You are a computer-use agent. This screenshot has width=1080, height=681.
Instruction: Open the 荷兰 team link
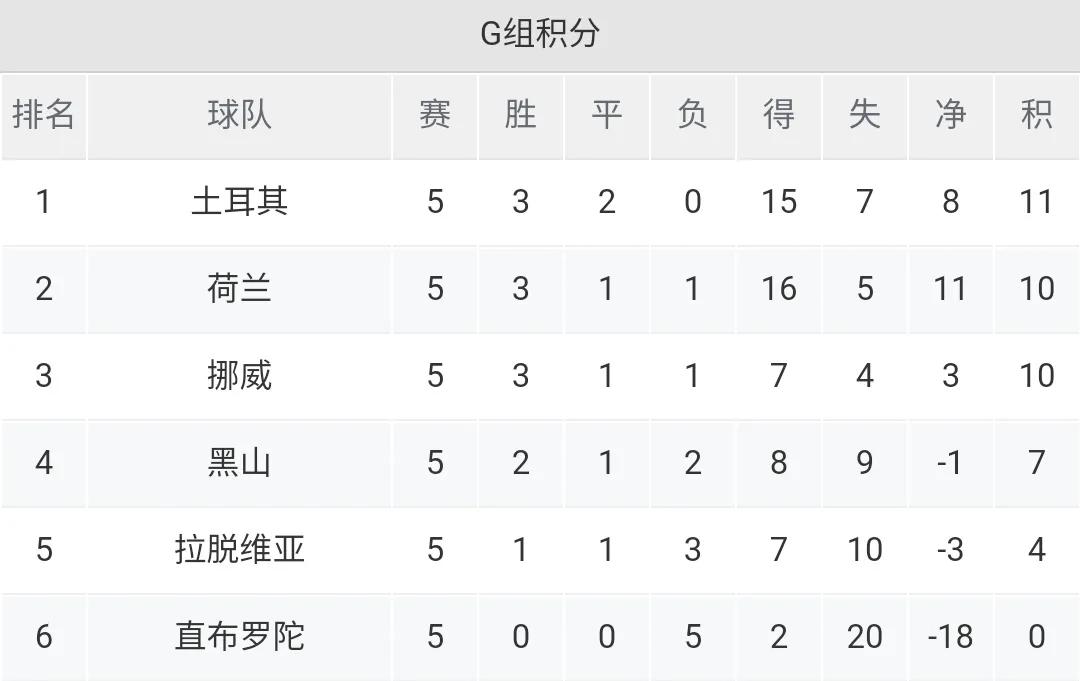(239, 289)
